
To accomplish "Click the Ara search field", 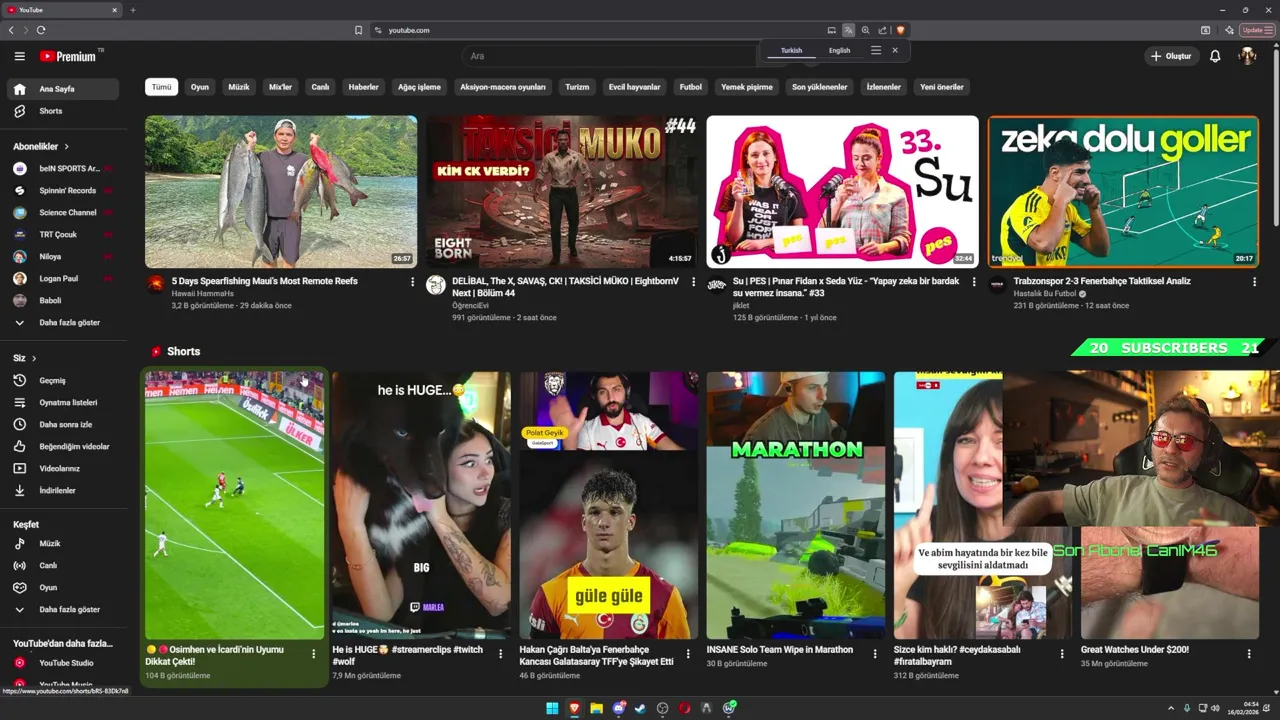I will 610,56.
